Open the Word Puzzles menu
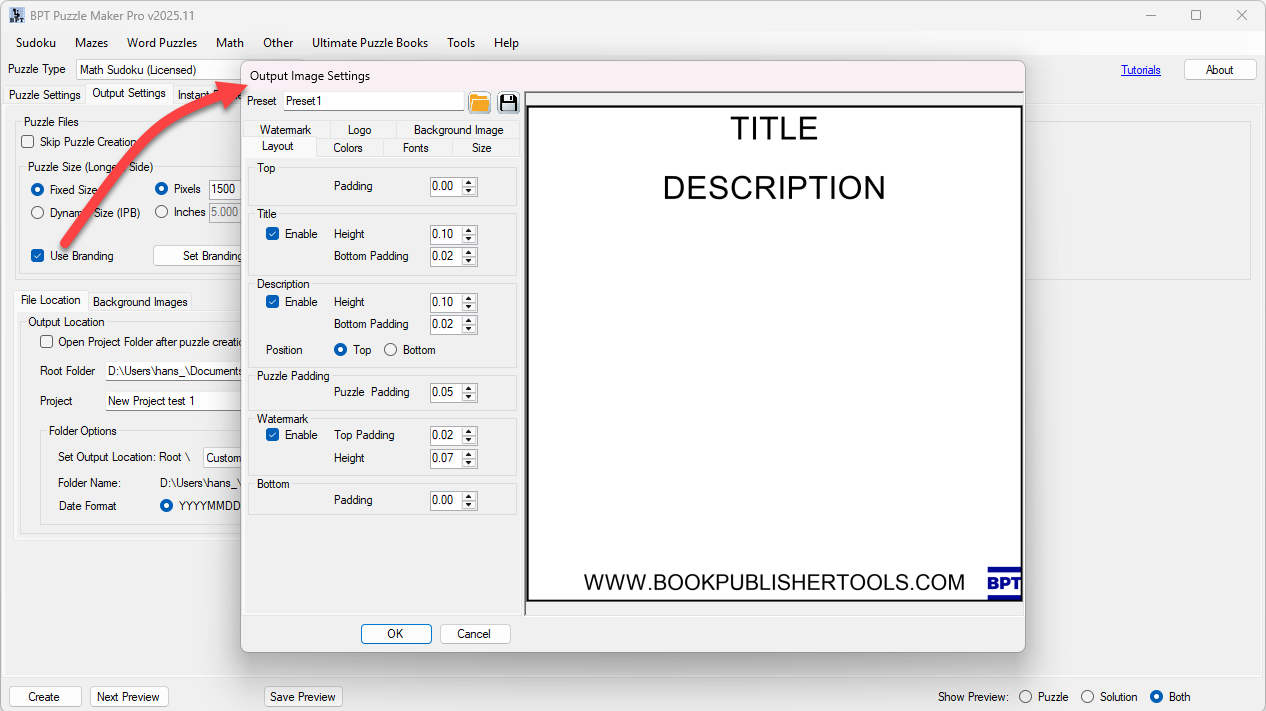The height and width of the screenshot is (711, 1266). (161, 43)
